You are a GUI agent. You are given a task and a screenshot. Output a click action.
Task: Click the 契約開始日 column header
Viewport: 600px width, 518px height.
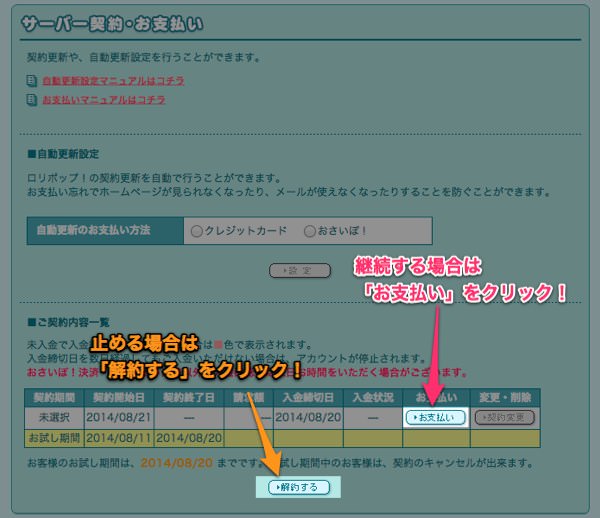pyautogui.click(x=119, y=397)
